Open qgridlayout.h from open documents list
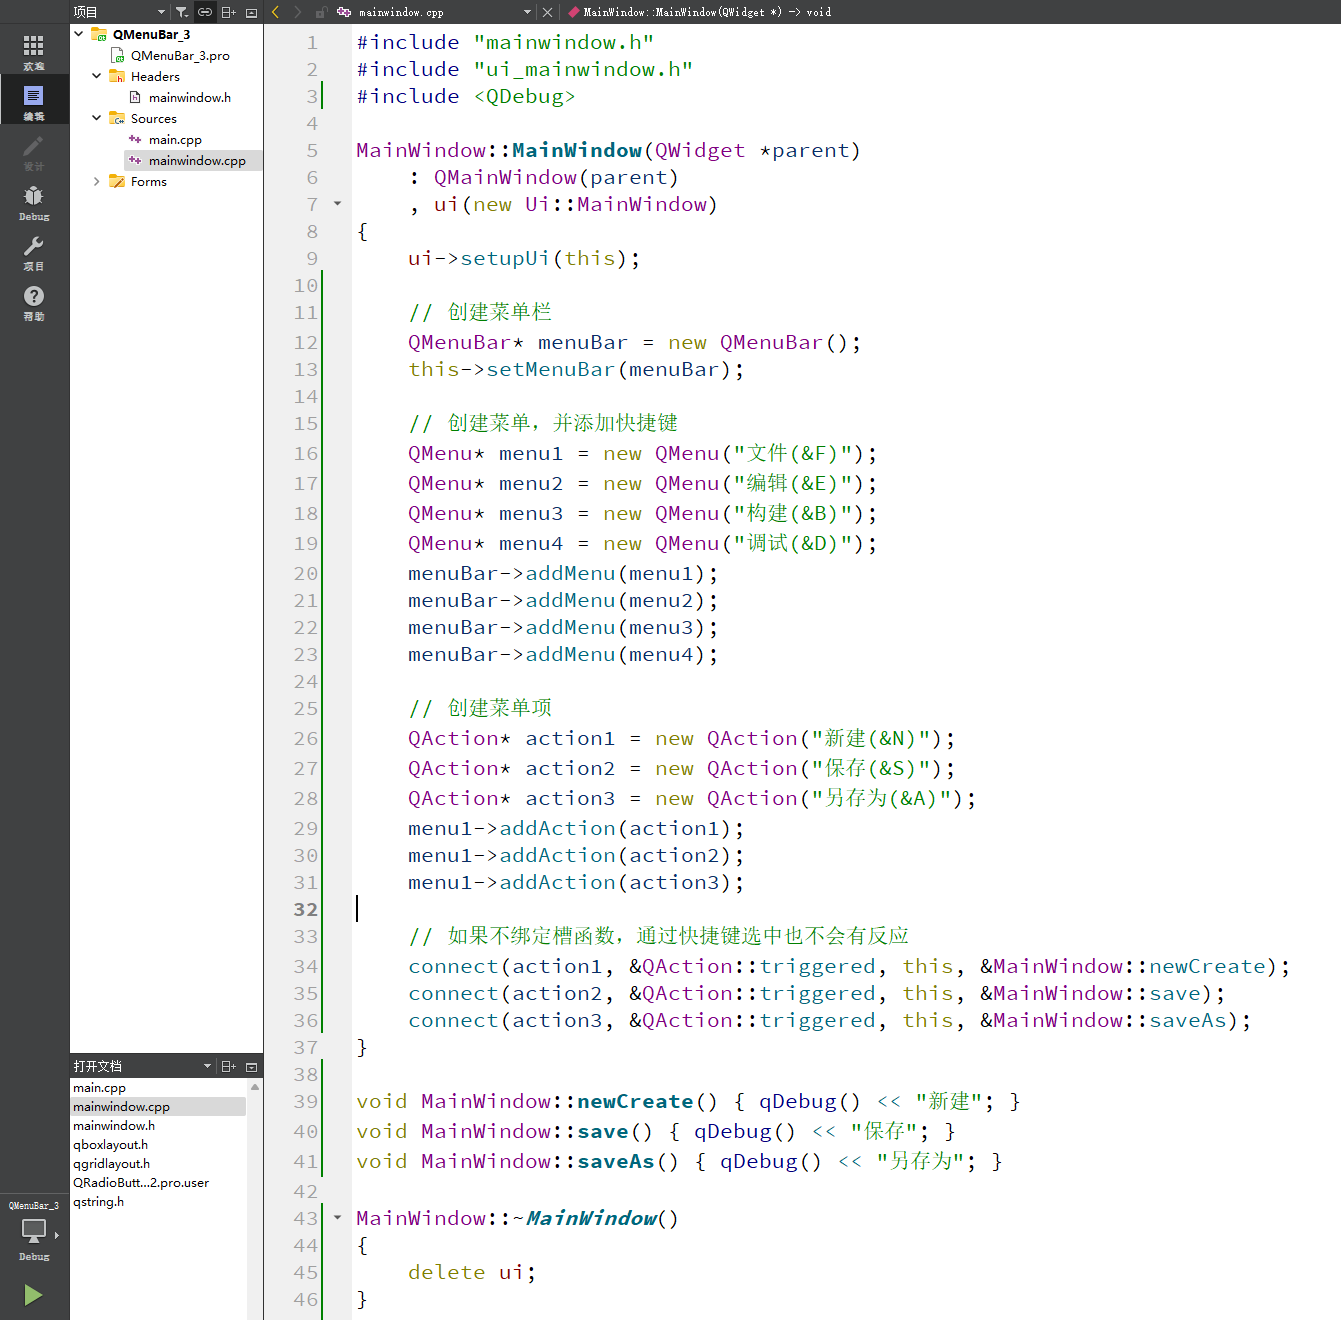The image size is (1341, 1320). pos(111,1163)
